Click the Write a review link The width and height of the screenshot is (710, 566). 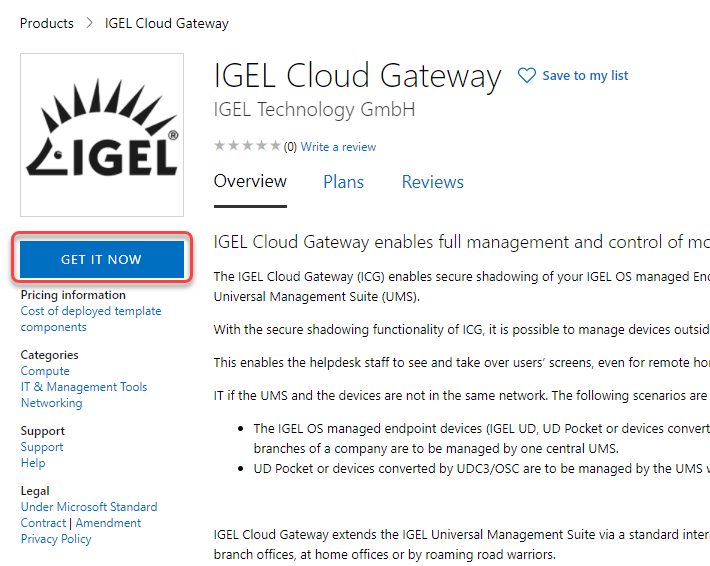[x=338, y=147]
